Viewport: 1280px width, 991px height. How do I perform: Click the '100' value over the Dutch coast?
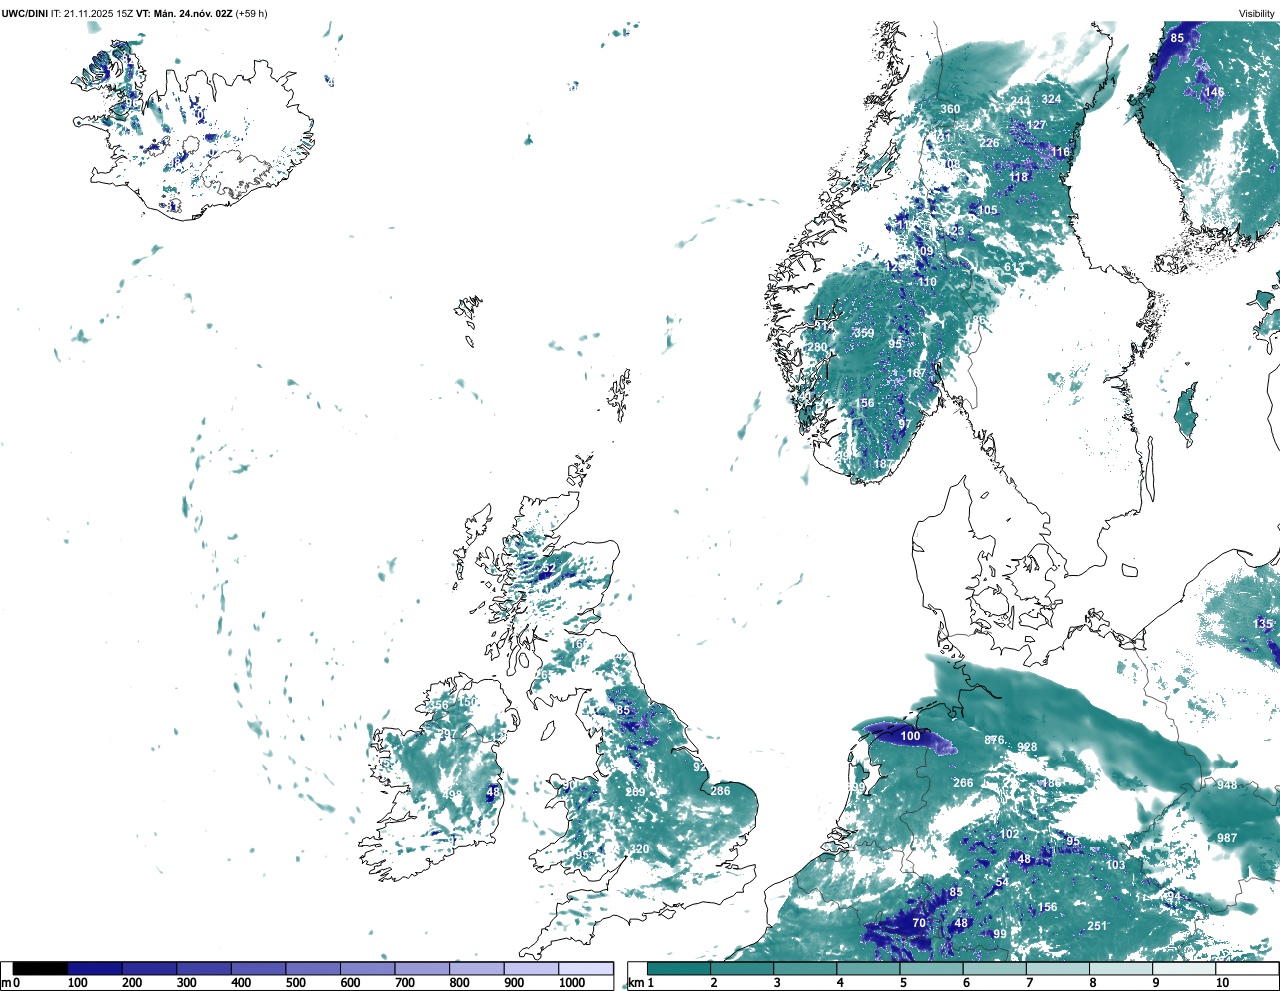point(910,736)
